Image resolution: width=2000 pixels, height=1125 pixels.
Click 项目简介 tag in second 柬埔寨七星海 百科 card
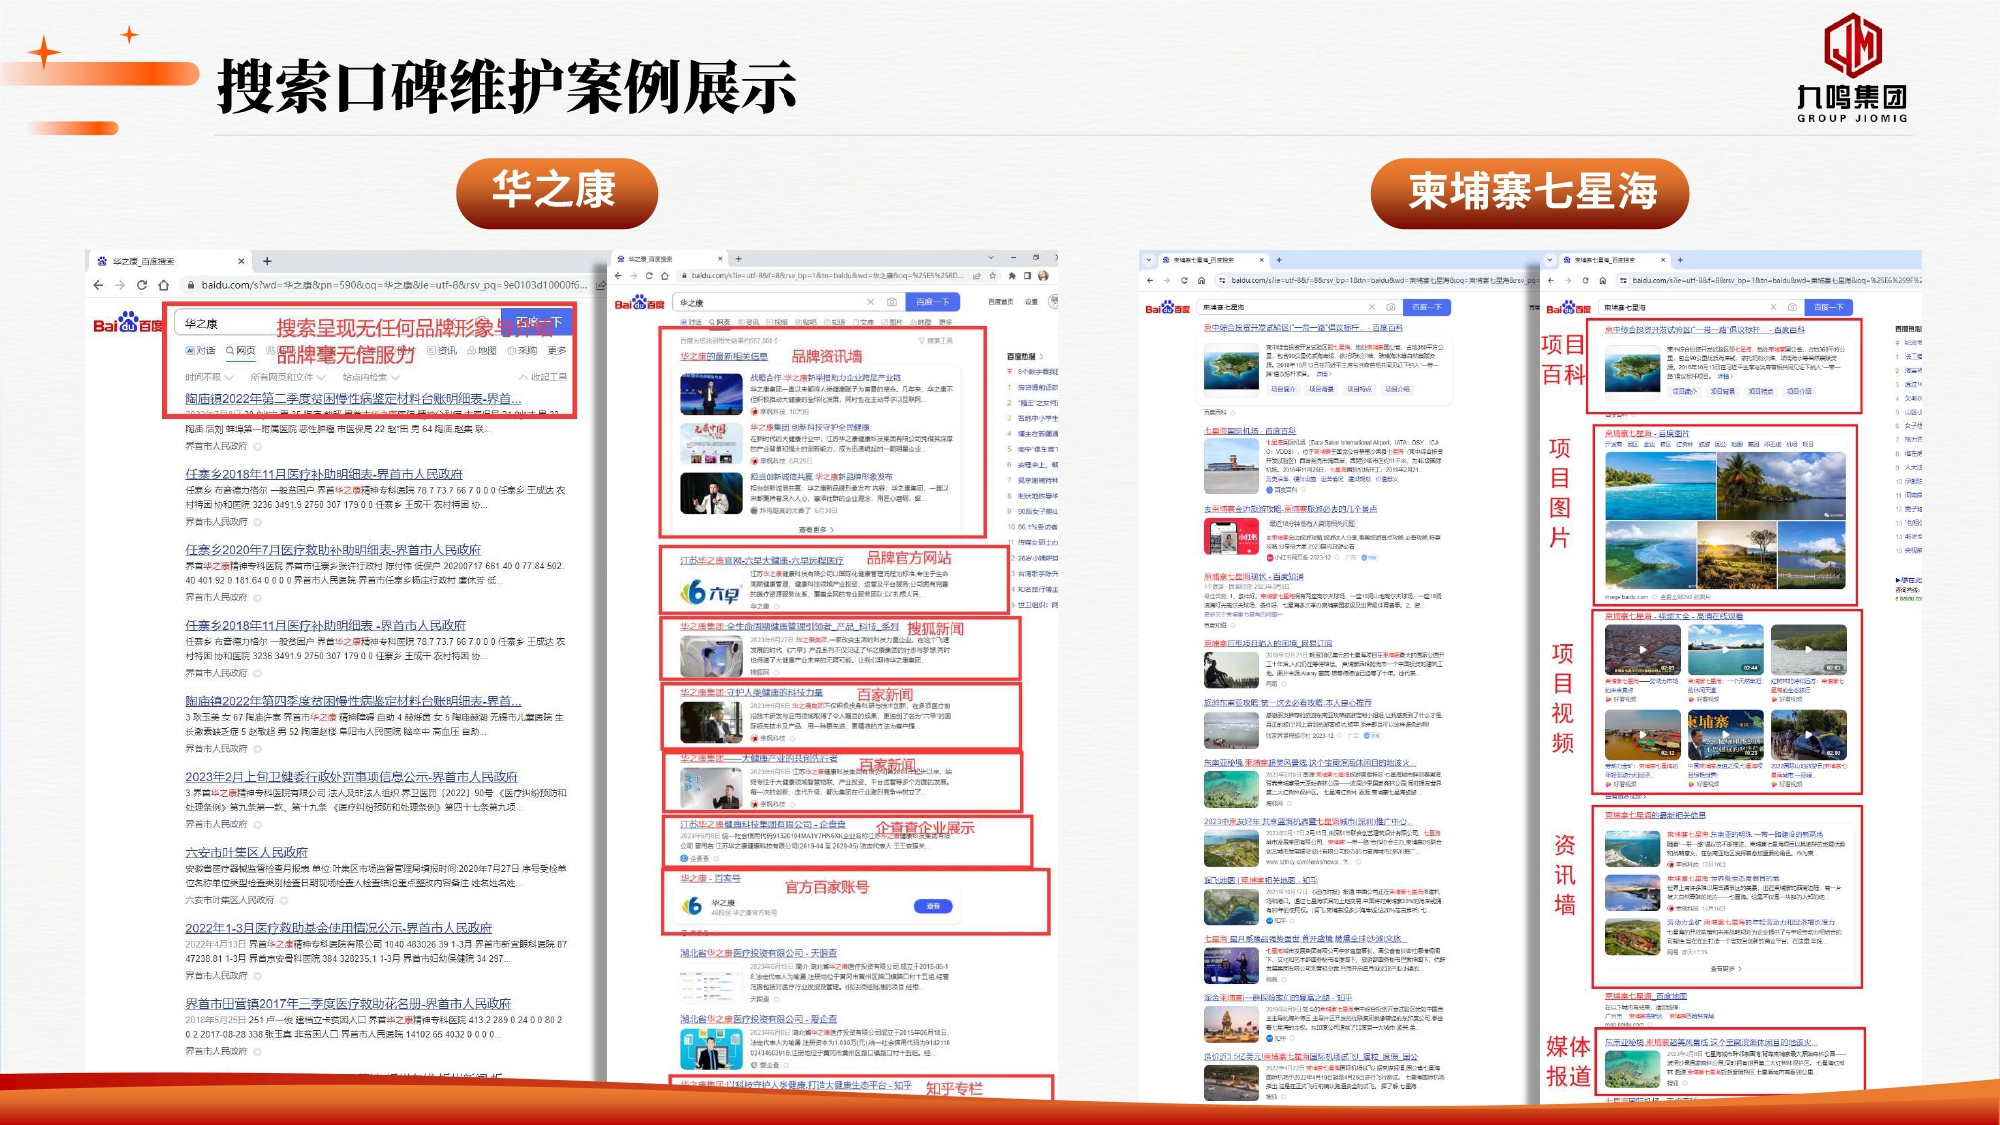1684,392
